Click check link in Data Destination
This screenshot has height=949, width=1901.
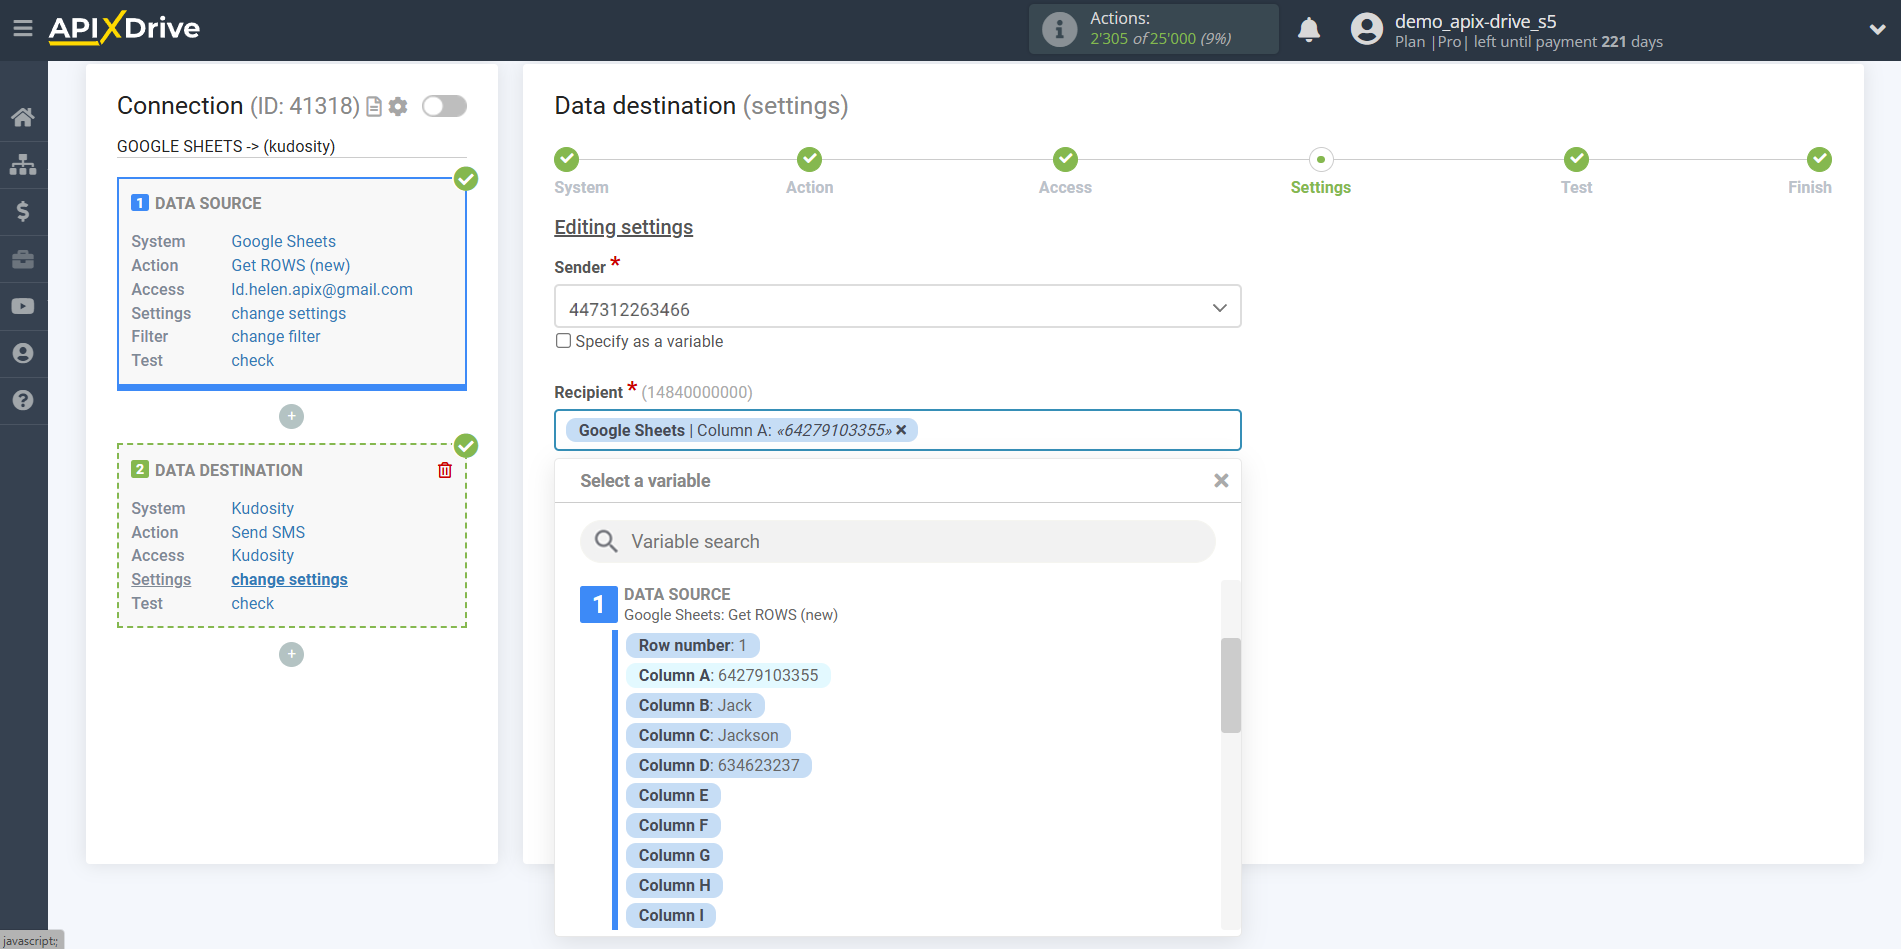point(252,603)
